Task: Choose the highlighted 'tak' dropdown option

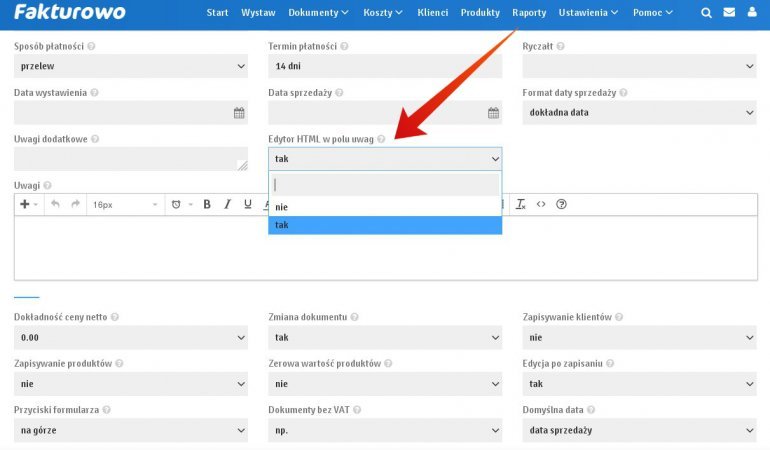Action: (x=385, y=225)
